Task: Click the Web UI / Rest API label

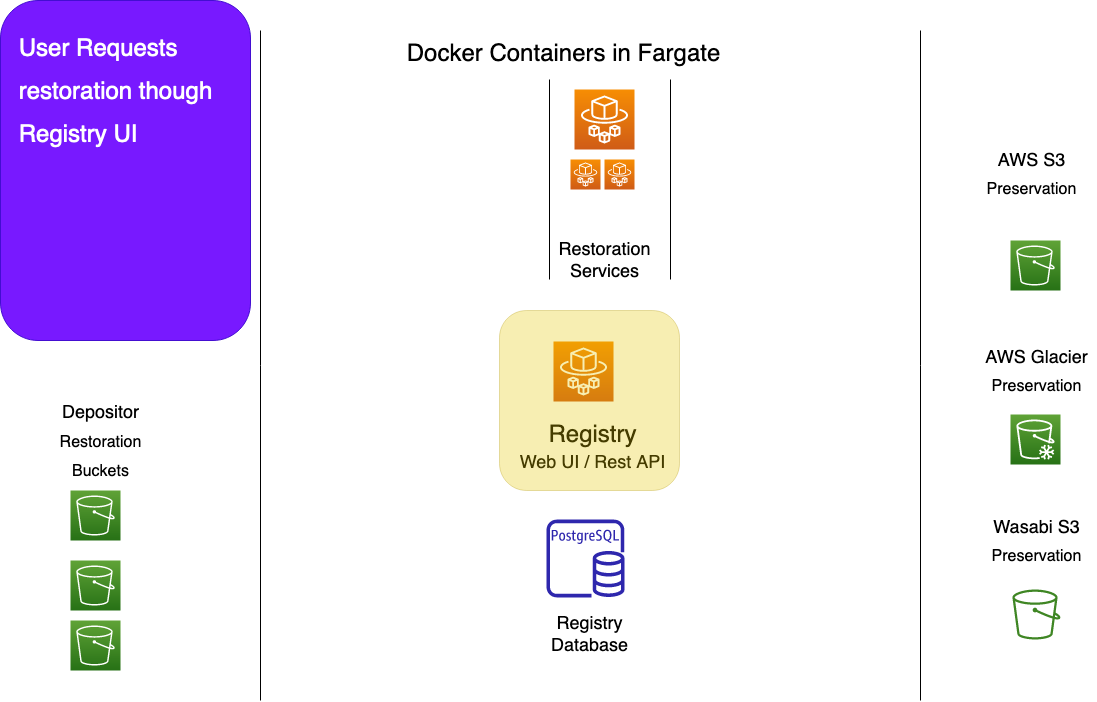Action: coord(592,462)
